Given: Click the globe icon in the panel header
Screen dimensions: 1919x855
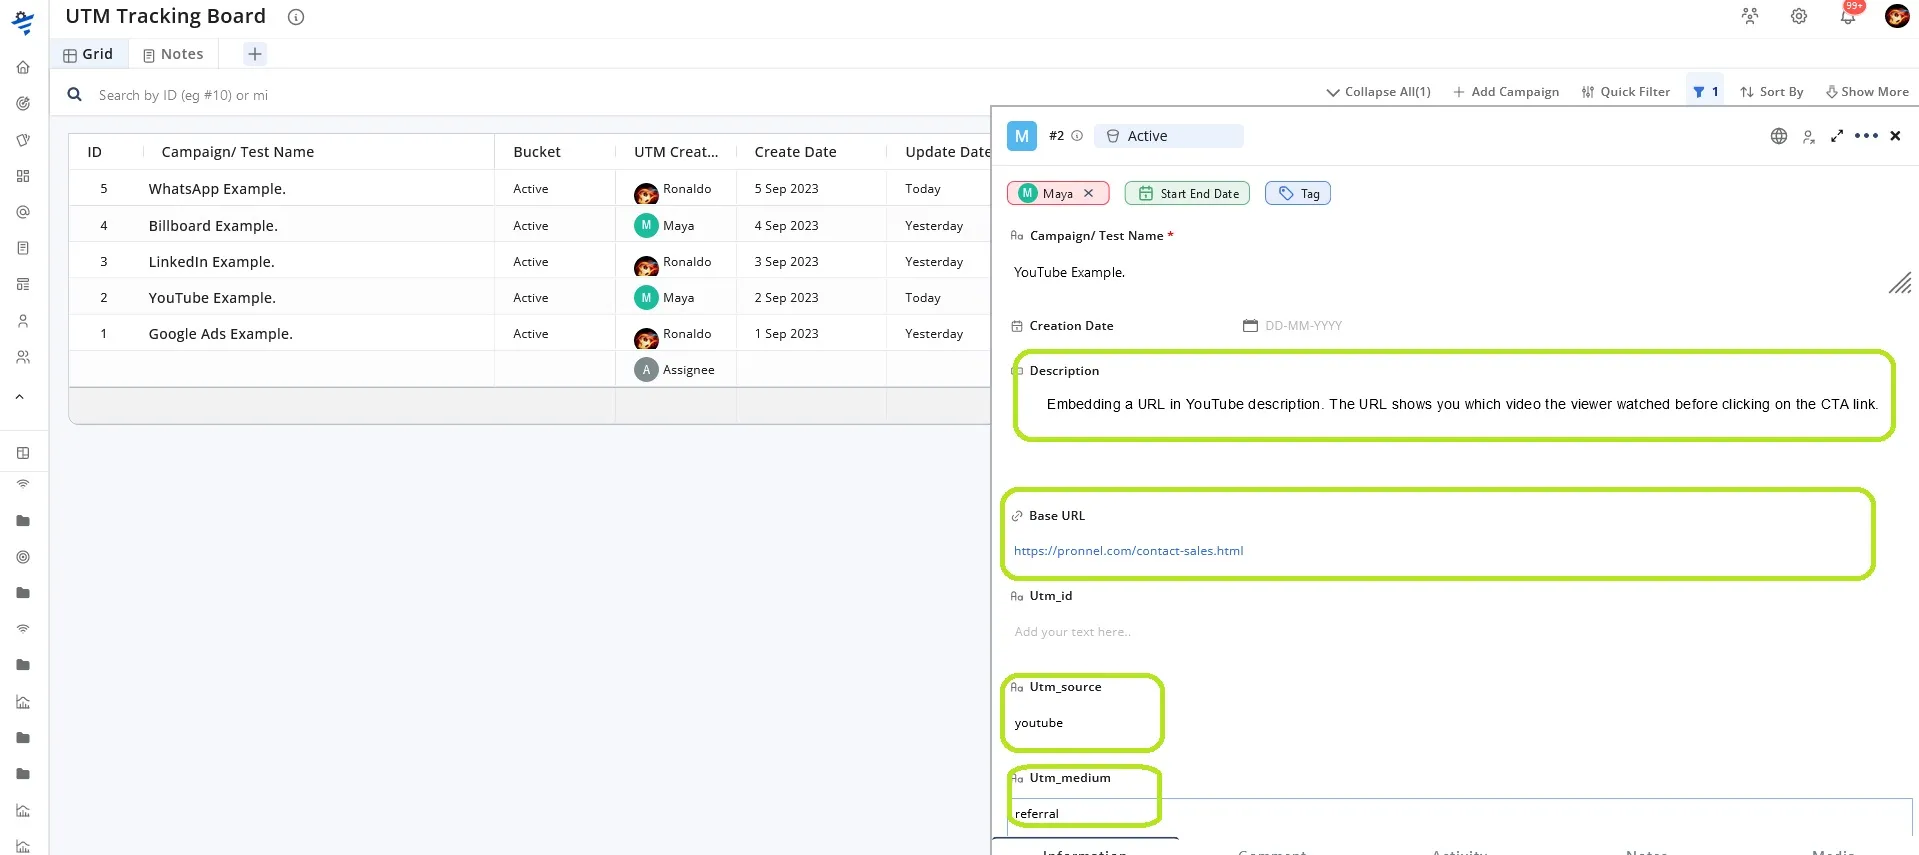Looking at the screenshot, I should (1779, 136).
